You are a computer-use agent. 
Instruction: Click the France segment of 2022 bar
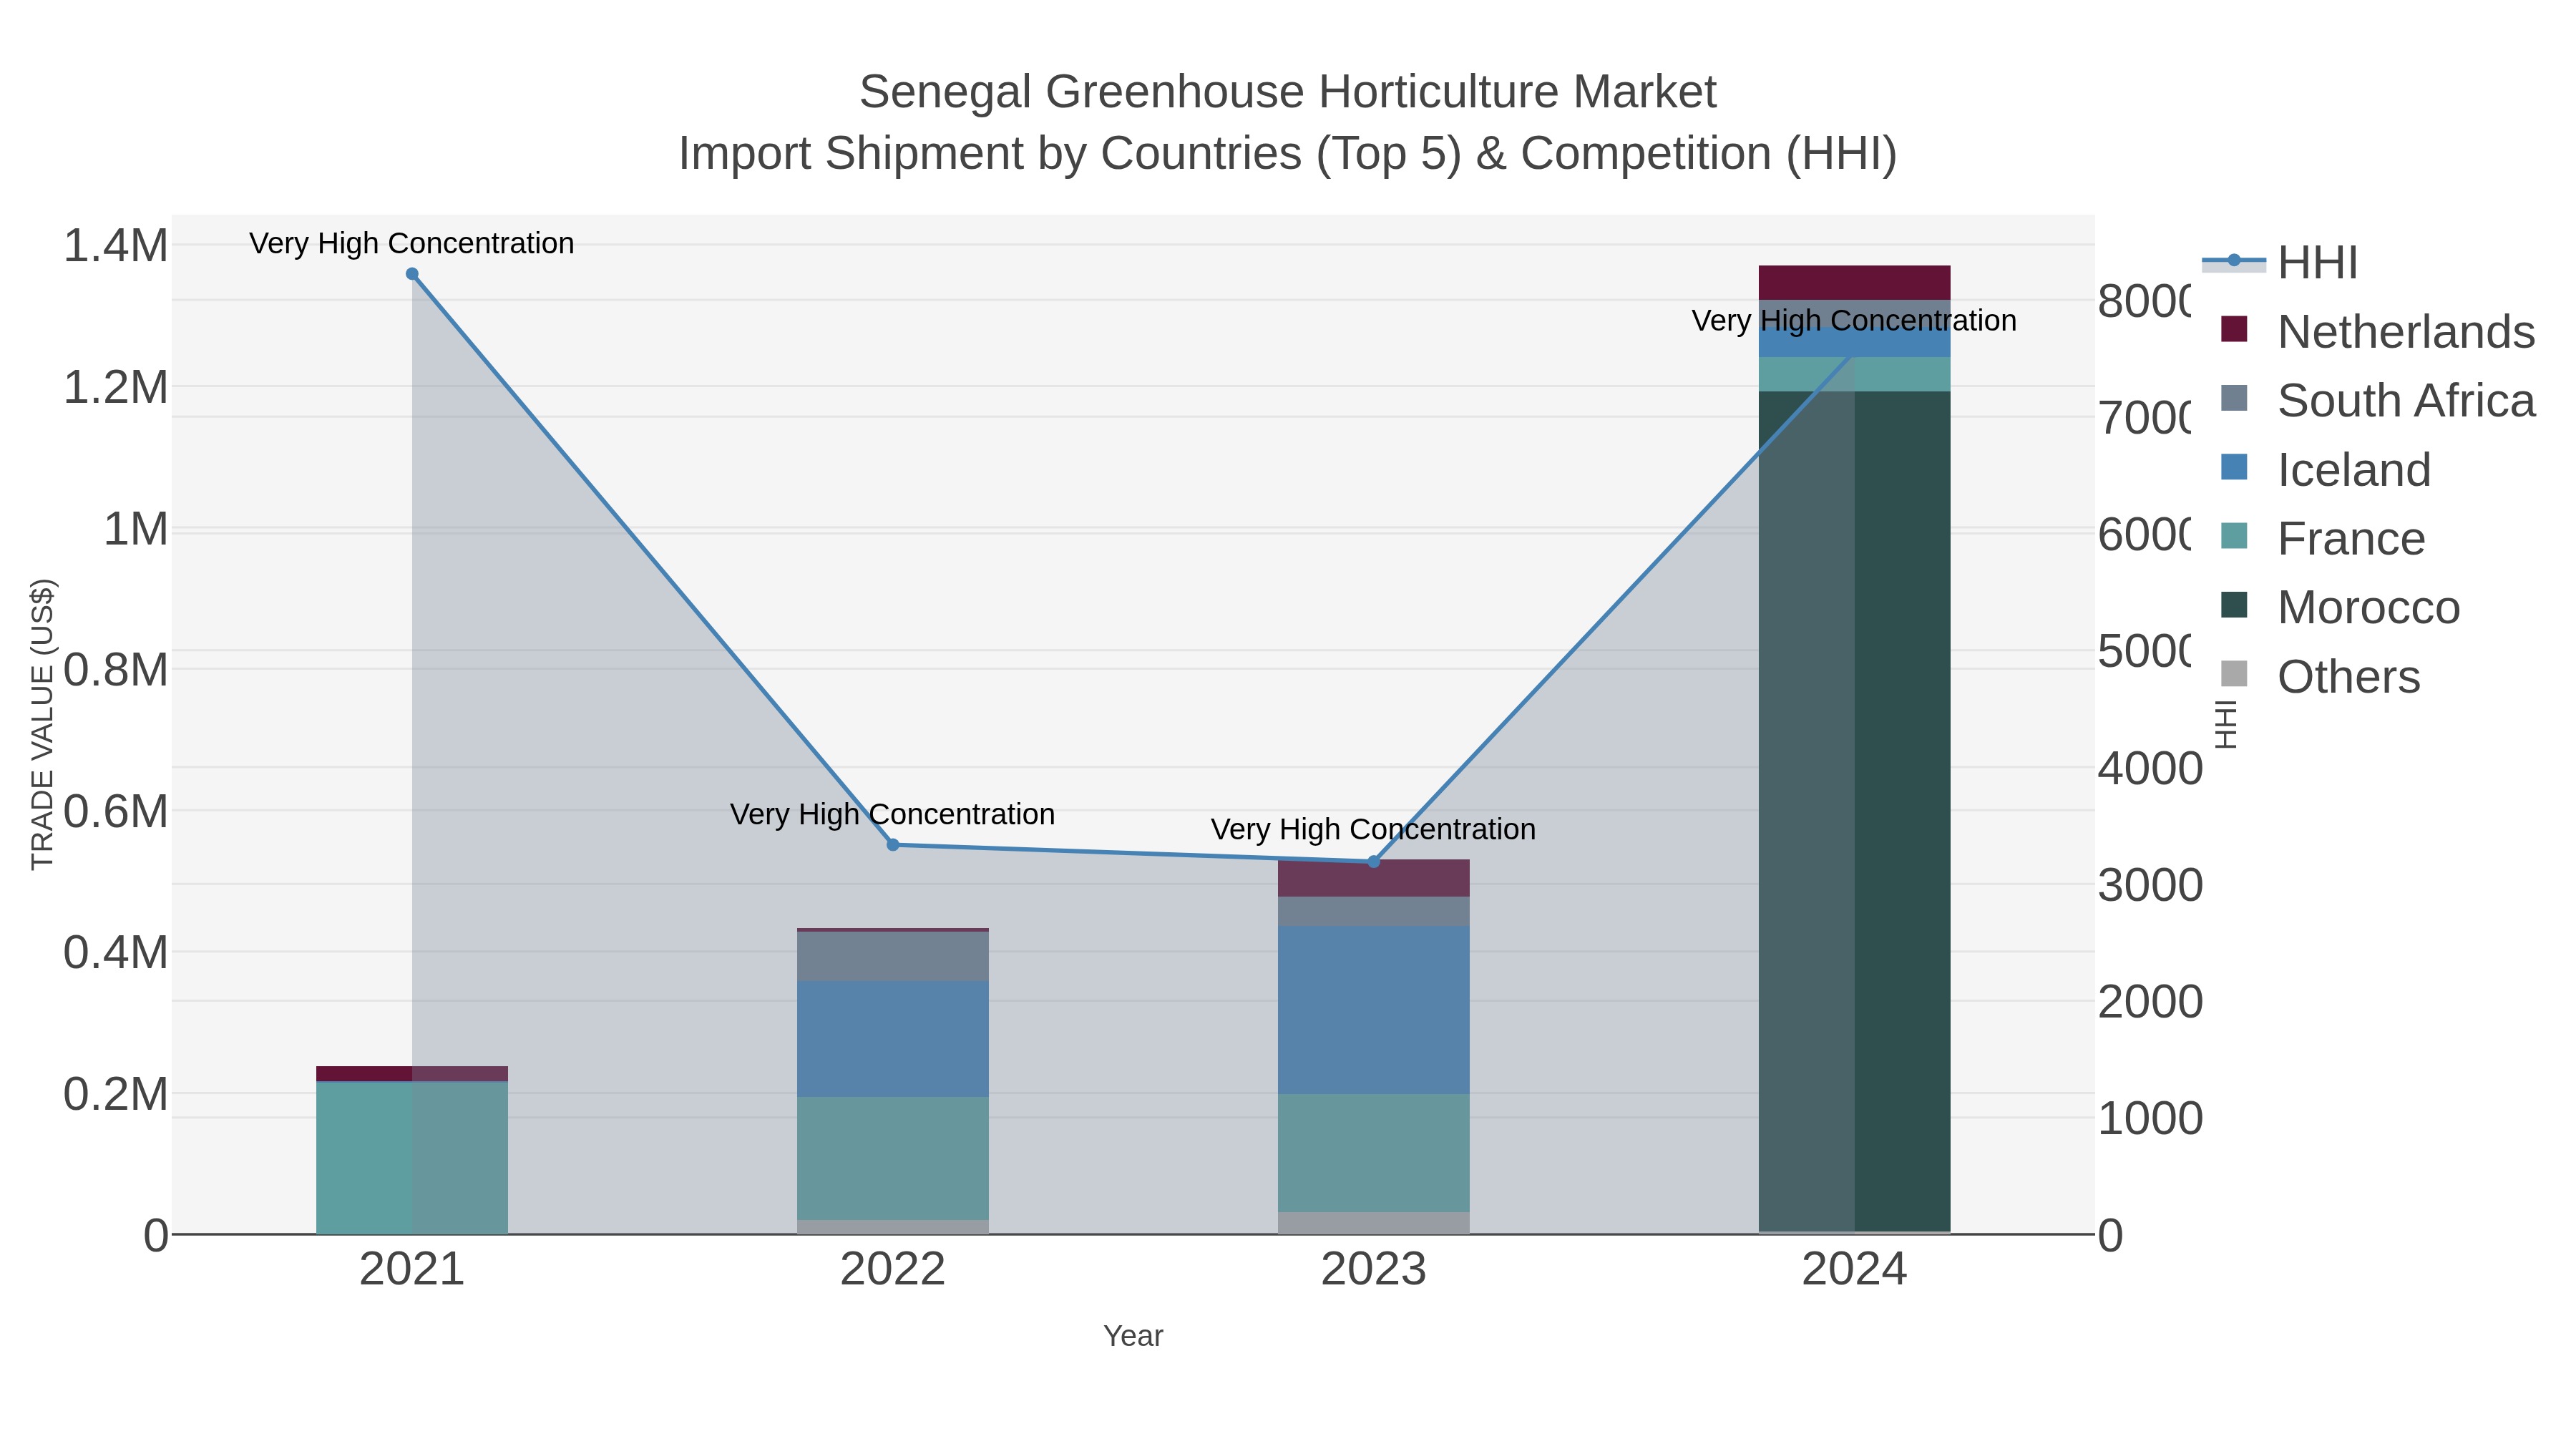893,1158
